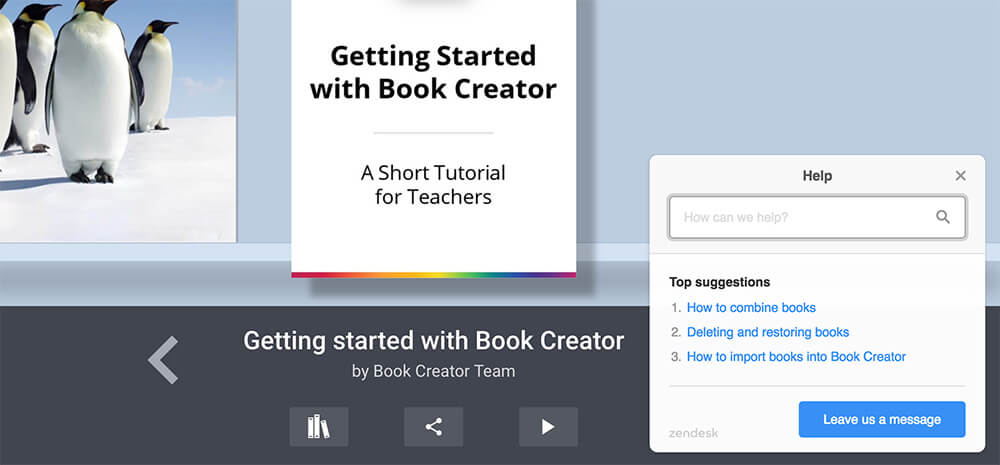Focus the "How can we help?" search field
This screenshot has height=465, width=1000.
point(800,217)
